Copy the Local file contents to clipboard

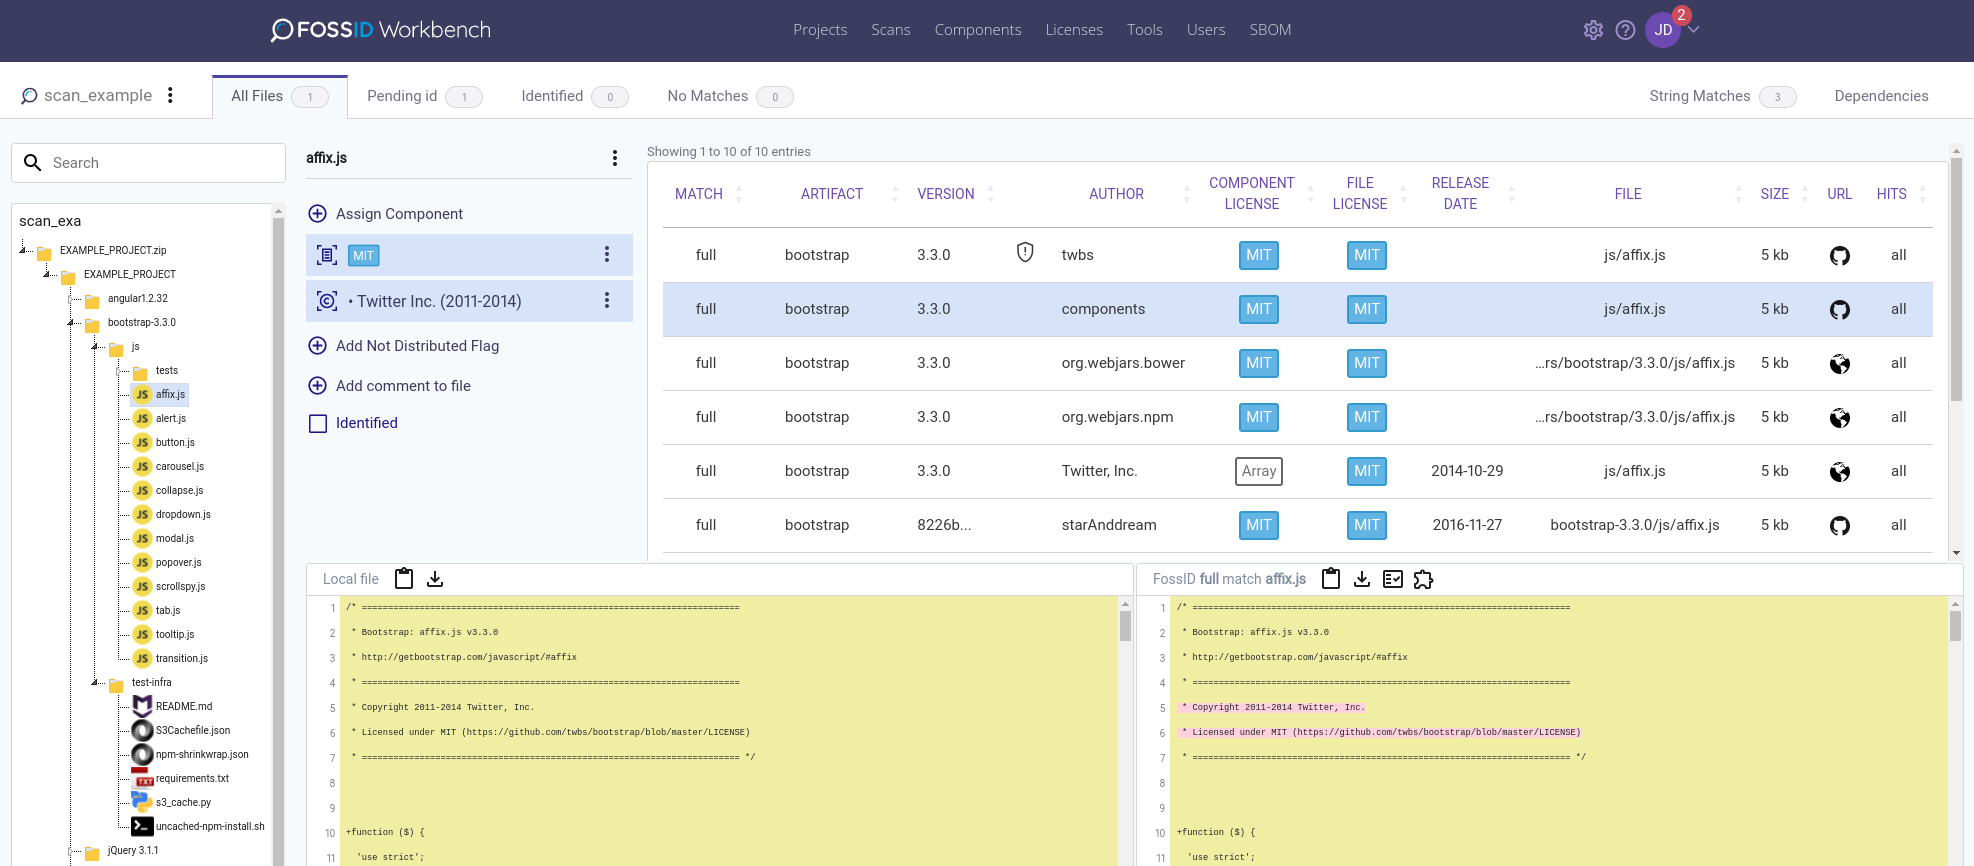point(404,578)
